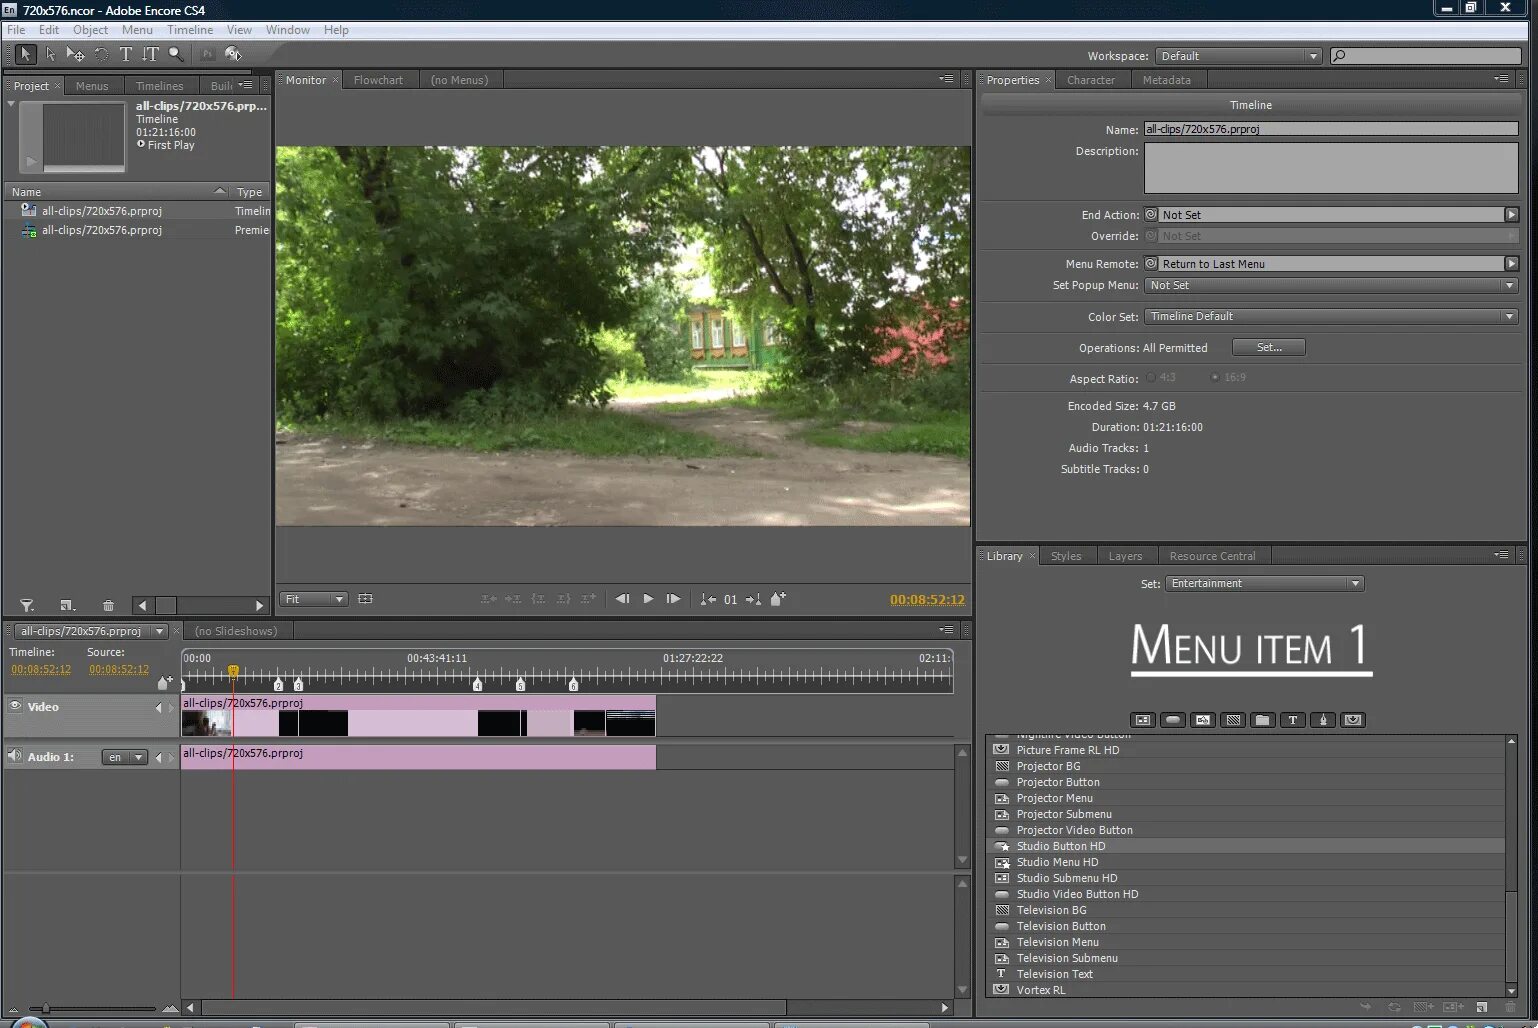This screenshot has width=1538, height=1028.
Task: Click New Item icon at Library bottom
Action: pyautogui.click(x=1482, y=1007)
